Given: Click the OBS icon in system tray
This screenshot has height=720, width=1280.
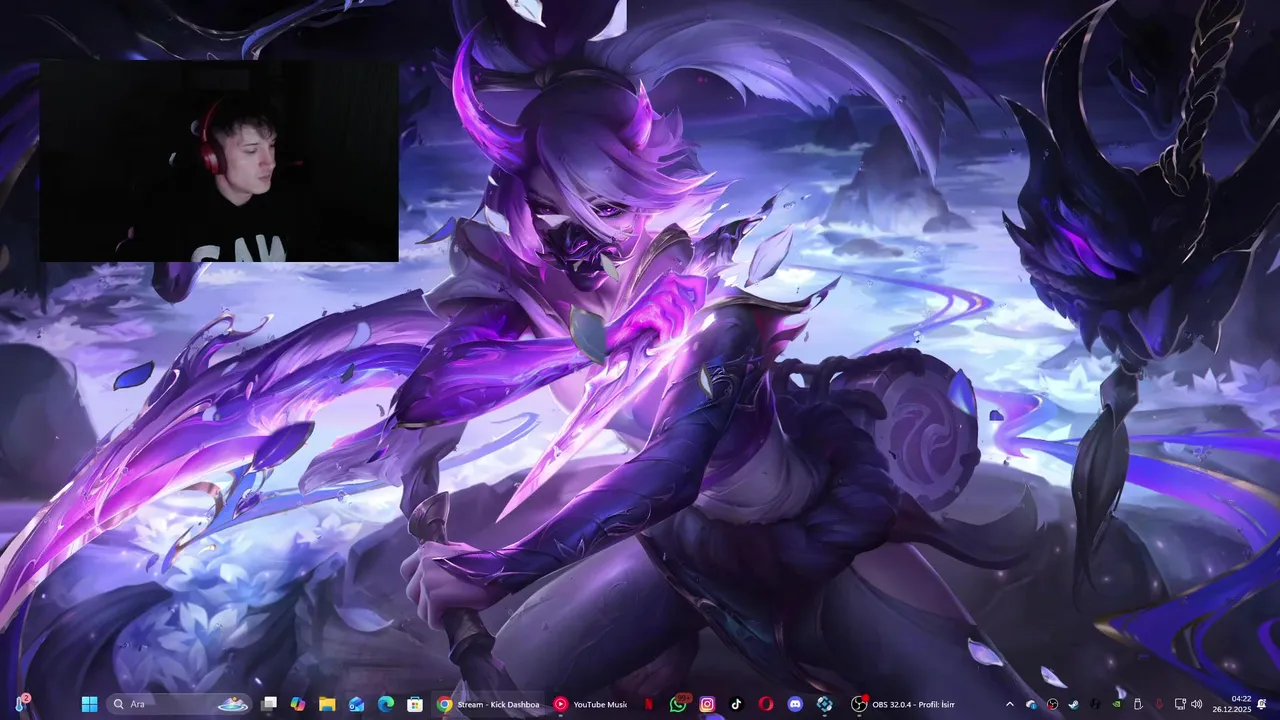Looking at the screenshot, I should pos(1053,704).
